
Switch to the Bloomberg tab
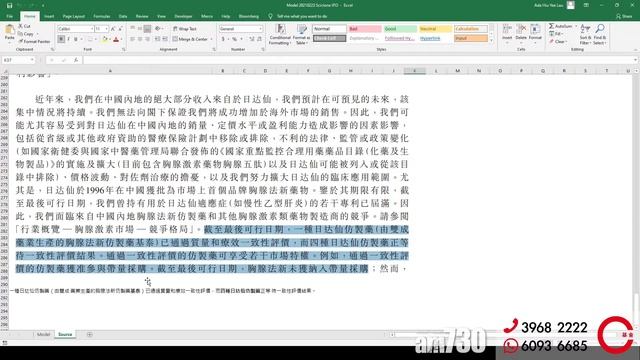pyautogui.click(x=249, y=16)
